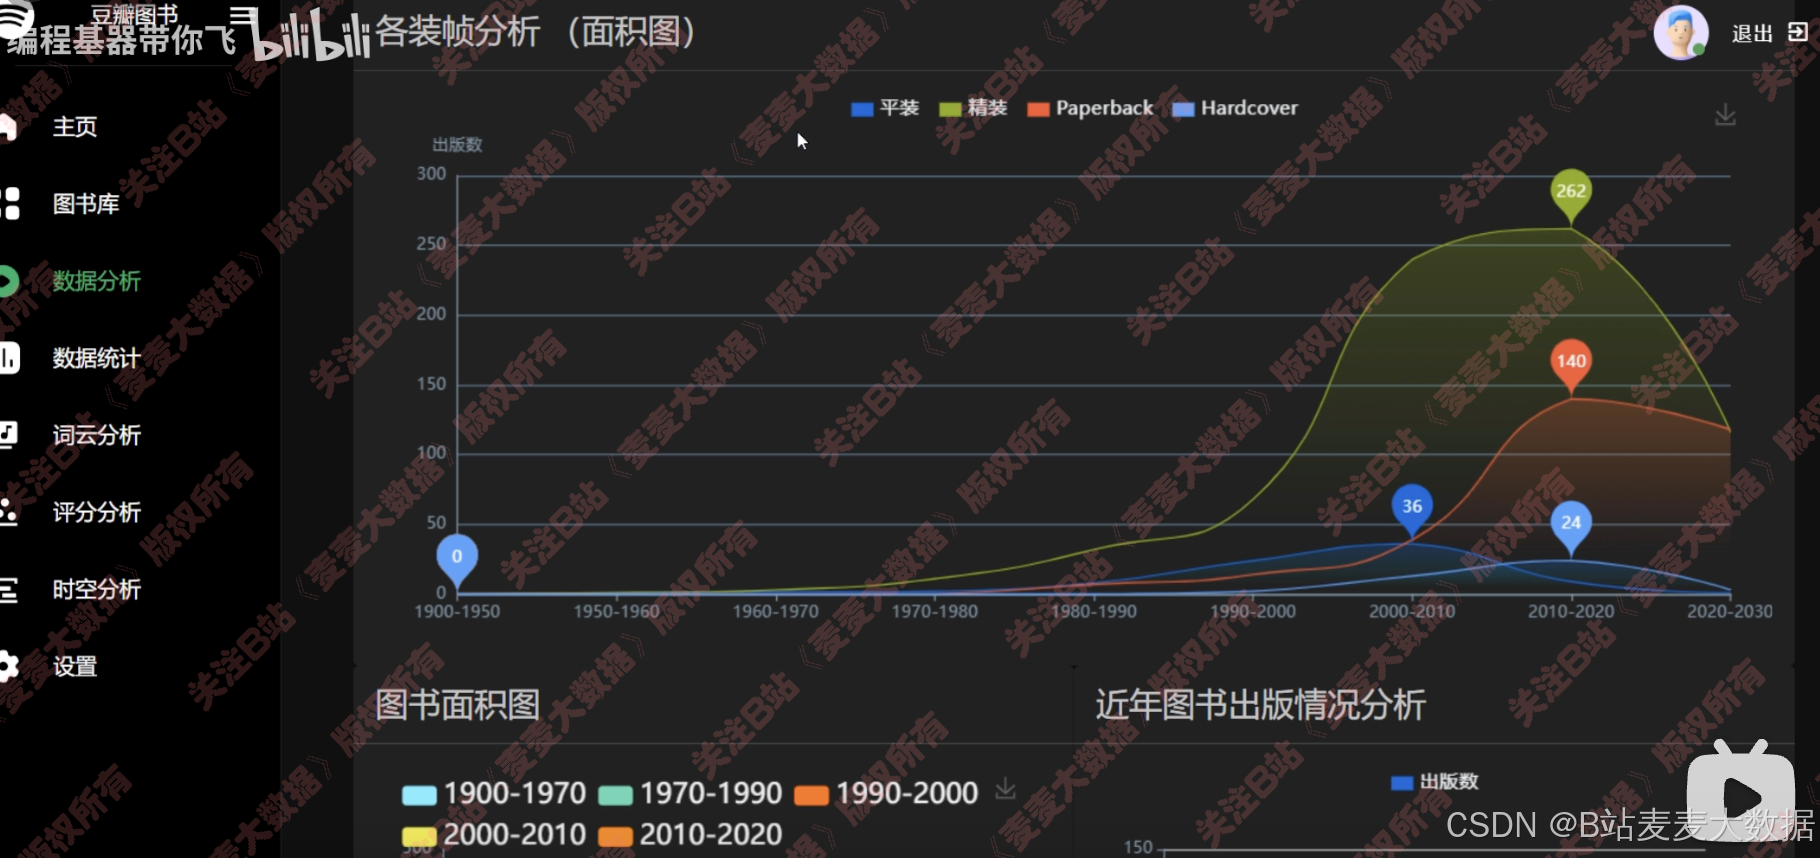Toggle the 精装 series in legend

[x=973, y=108]
